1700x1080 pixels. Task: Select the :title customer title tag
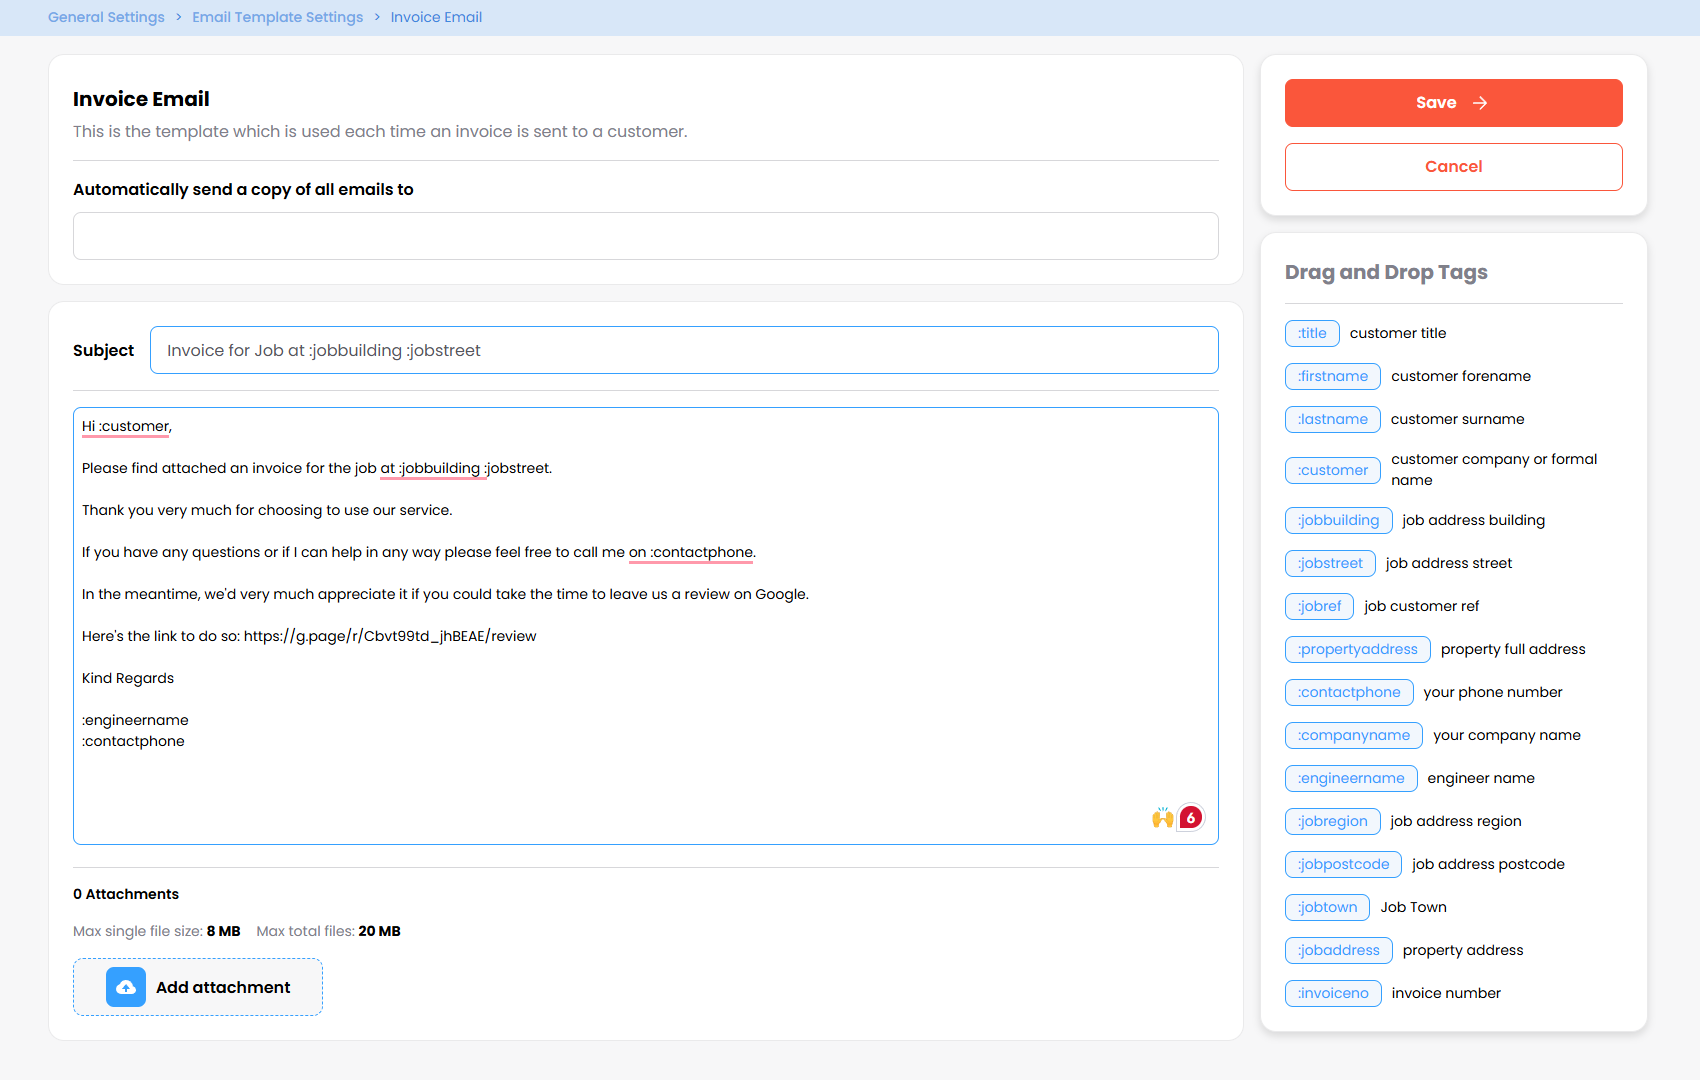point(1312,333)
